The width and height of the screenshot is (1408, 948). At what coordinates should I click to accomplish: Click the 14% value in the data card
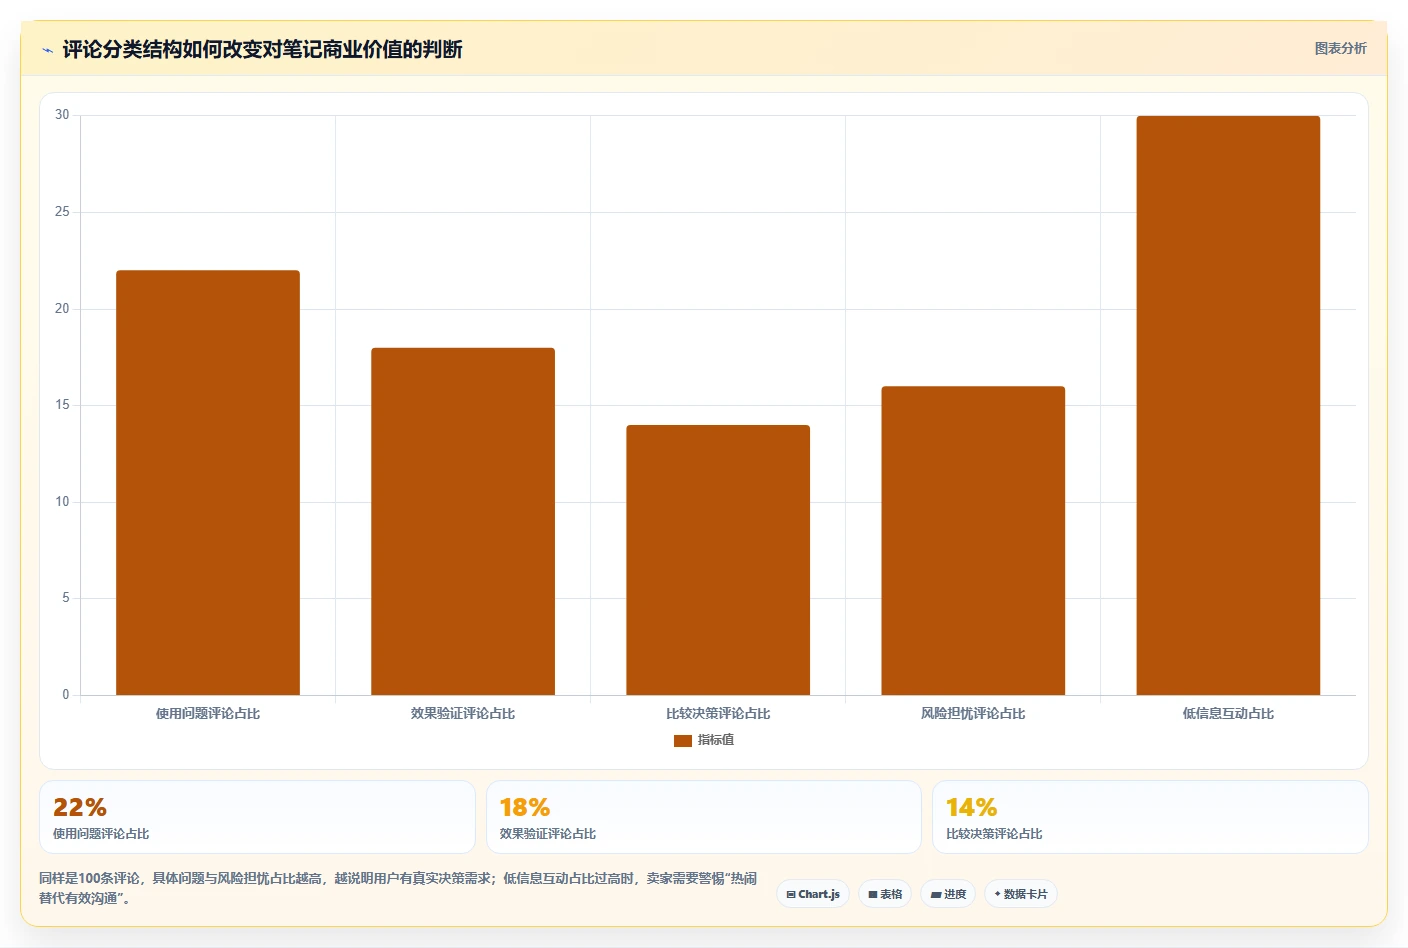click(x=972, y=807)
